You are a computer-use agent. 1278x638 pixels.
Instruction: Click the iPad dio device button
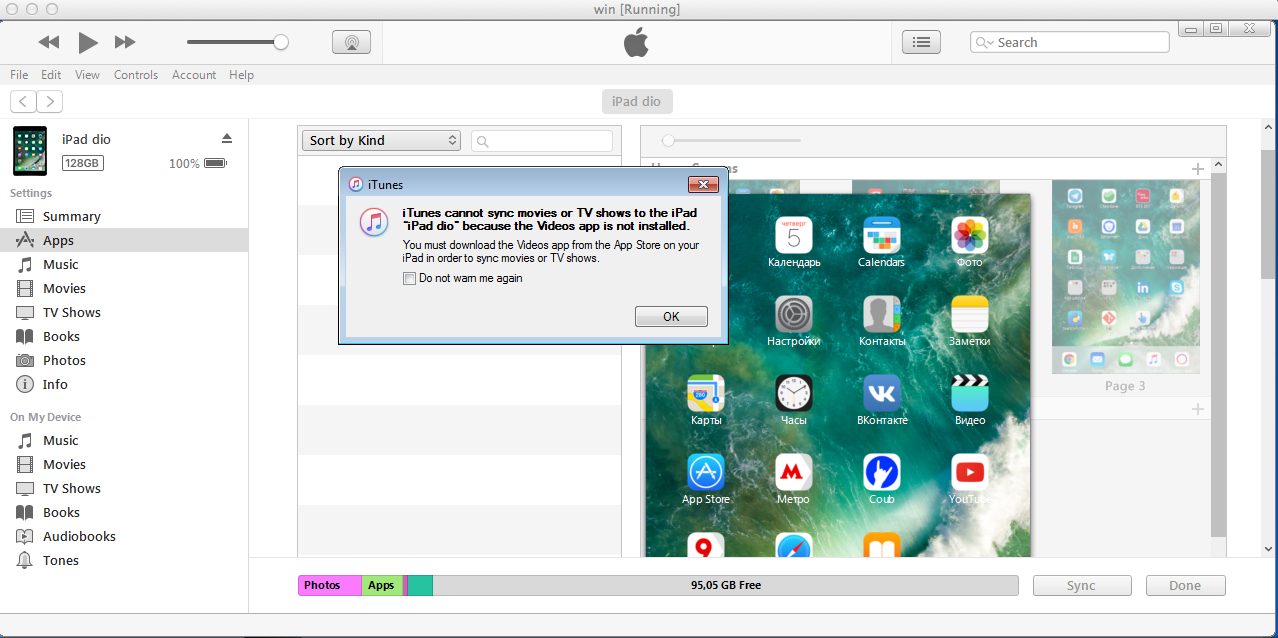637,101
